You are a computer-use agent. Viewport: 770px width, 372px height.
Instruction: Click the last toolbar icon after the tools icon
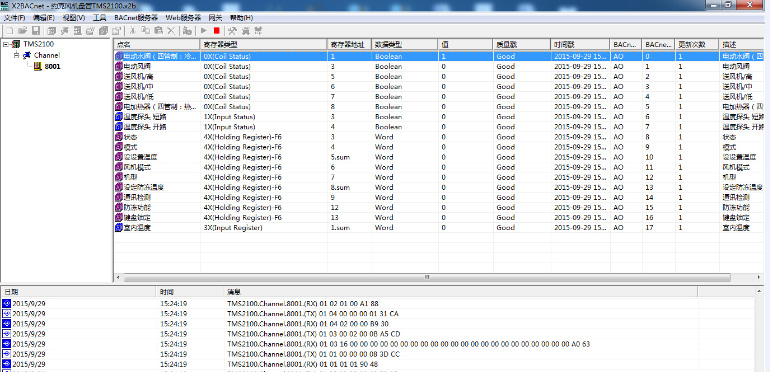click(x=258, y=31)
